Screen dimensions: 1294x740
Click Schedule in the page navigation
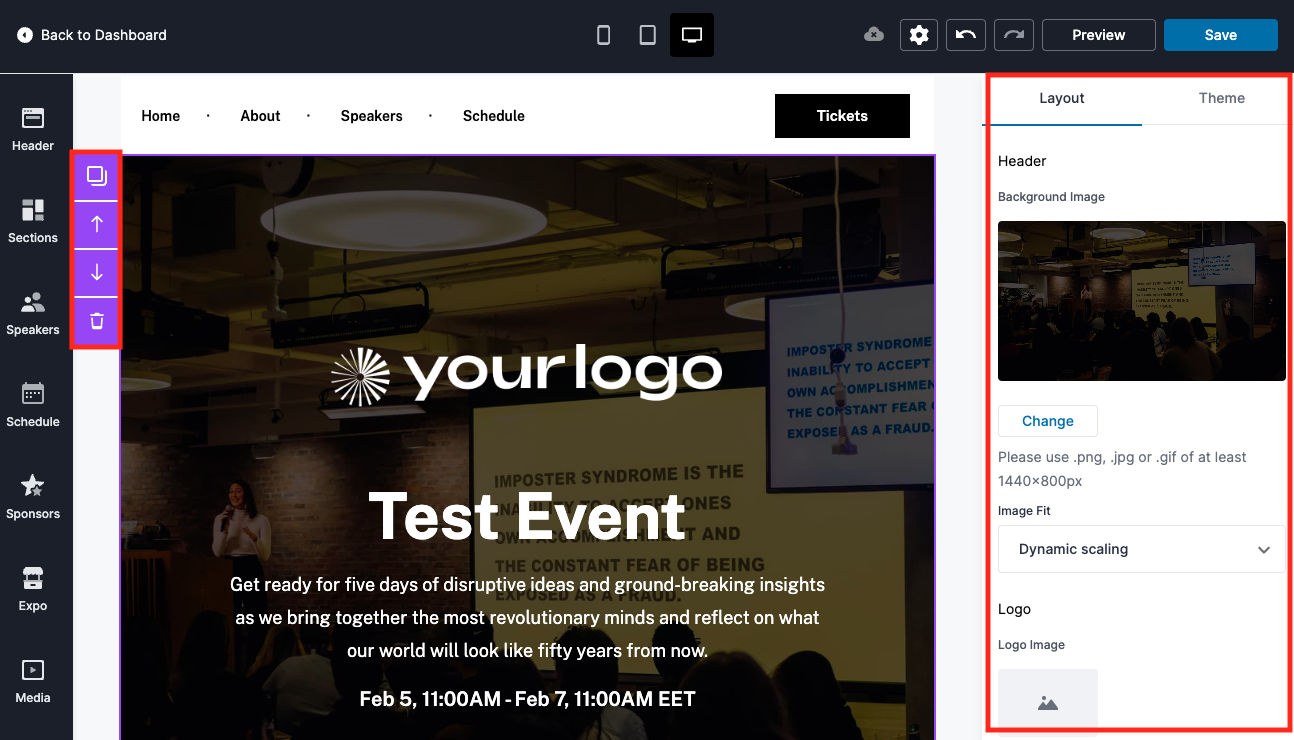coord(494,116)
